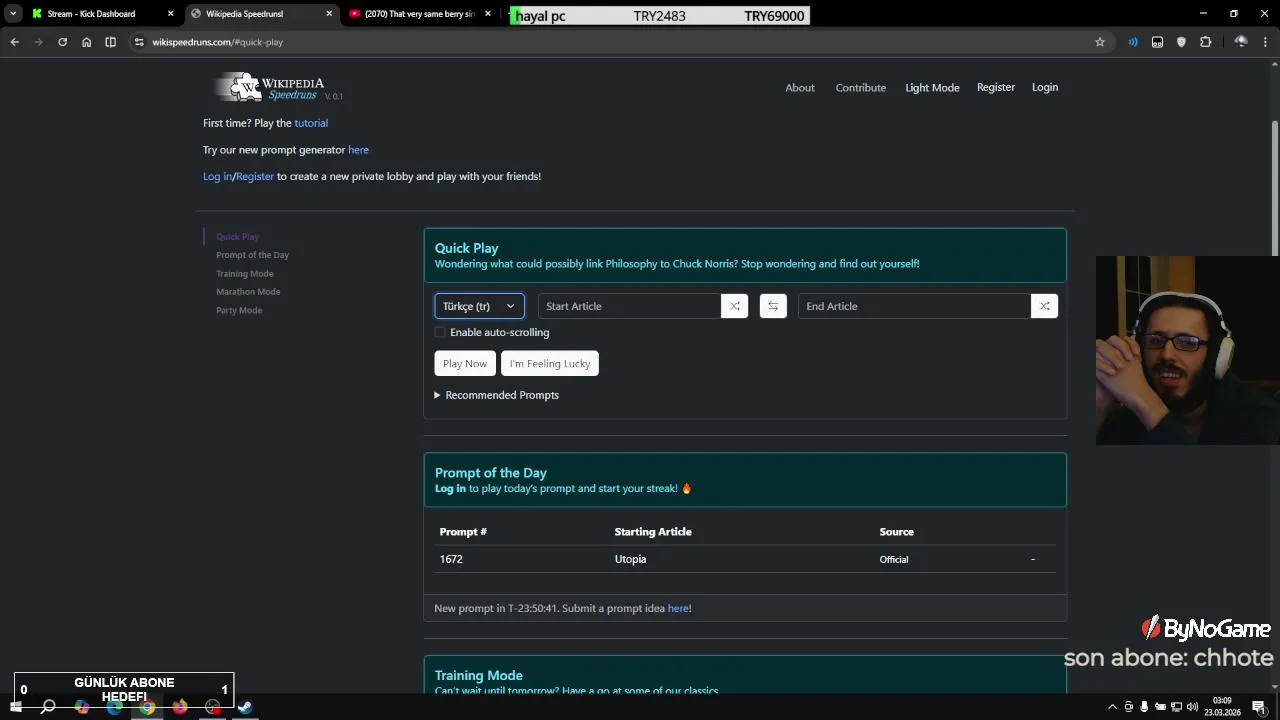Click the browser address bar URL

[x=217, y=42]
